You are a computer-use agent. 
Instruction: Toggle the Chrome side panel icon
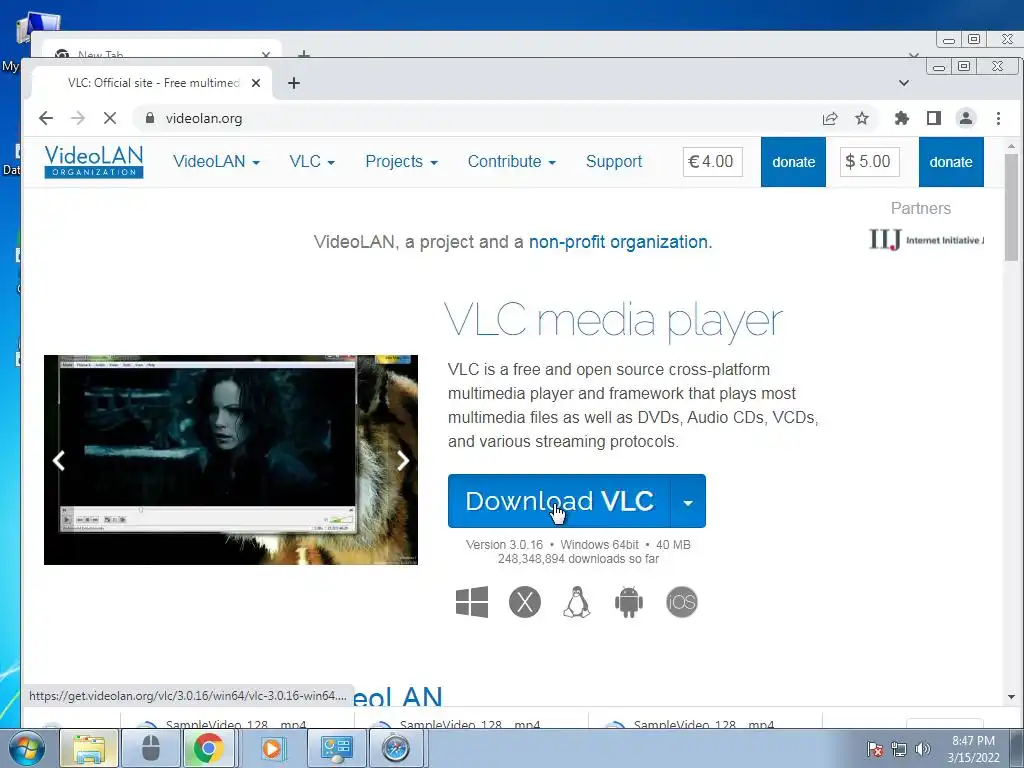point(934,118)
